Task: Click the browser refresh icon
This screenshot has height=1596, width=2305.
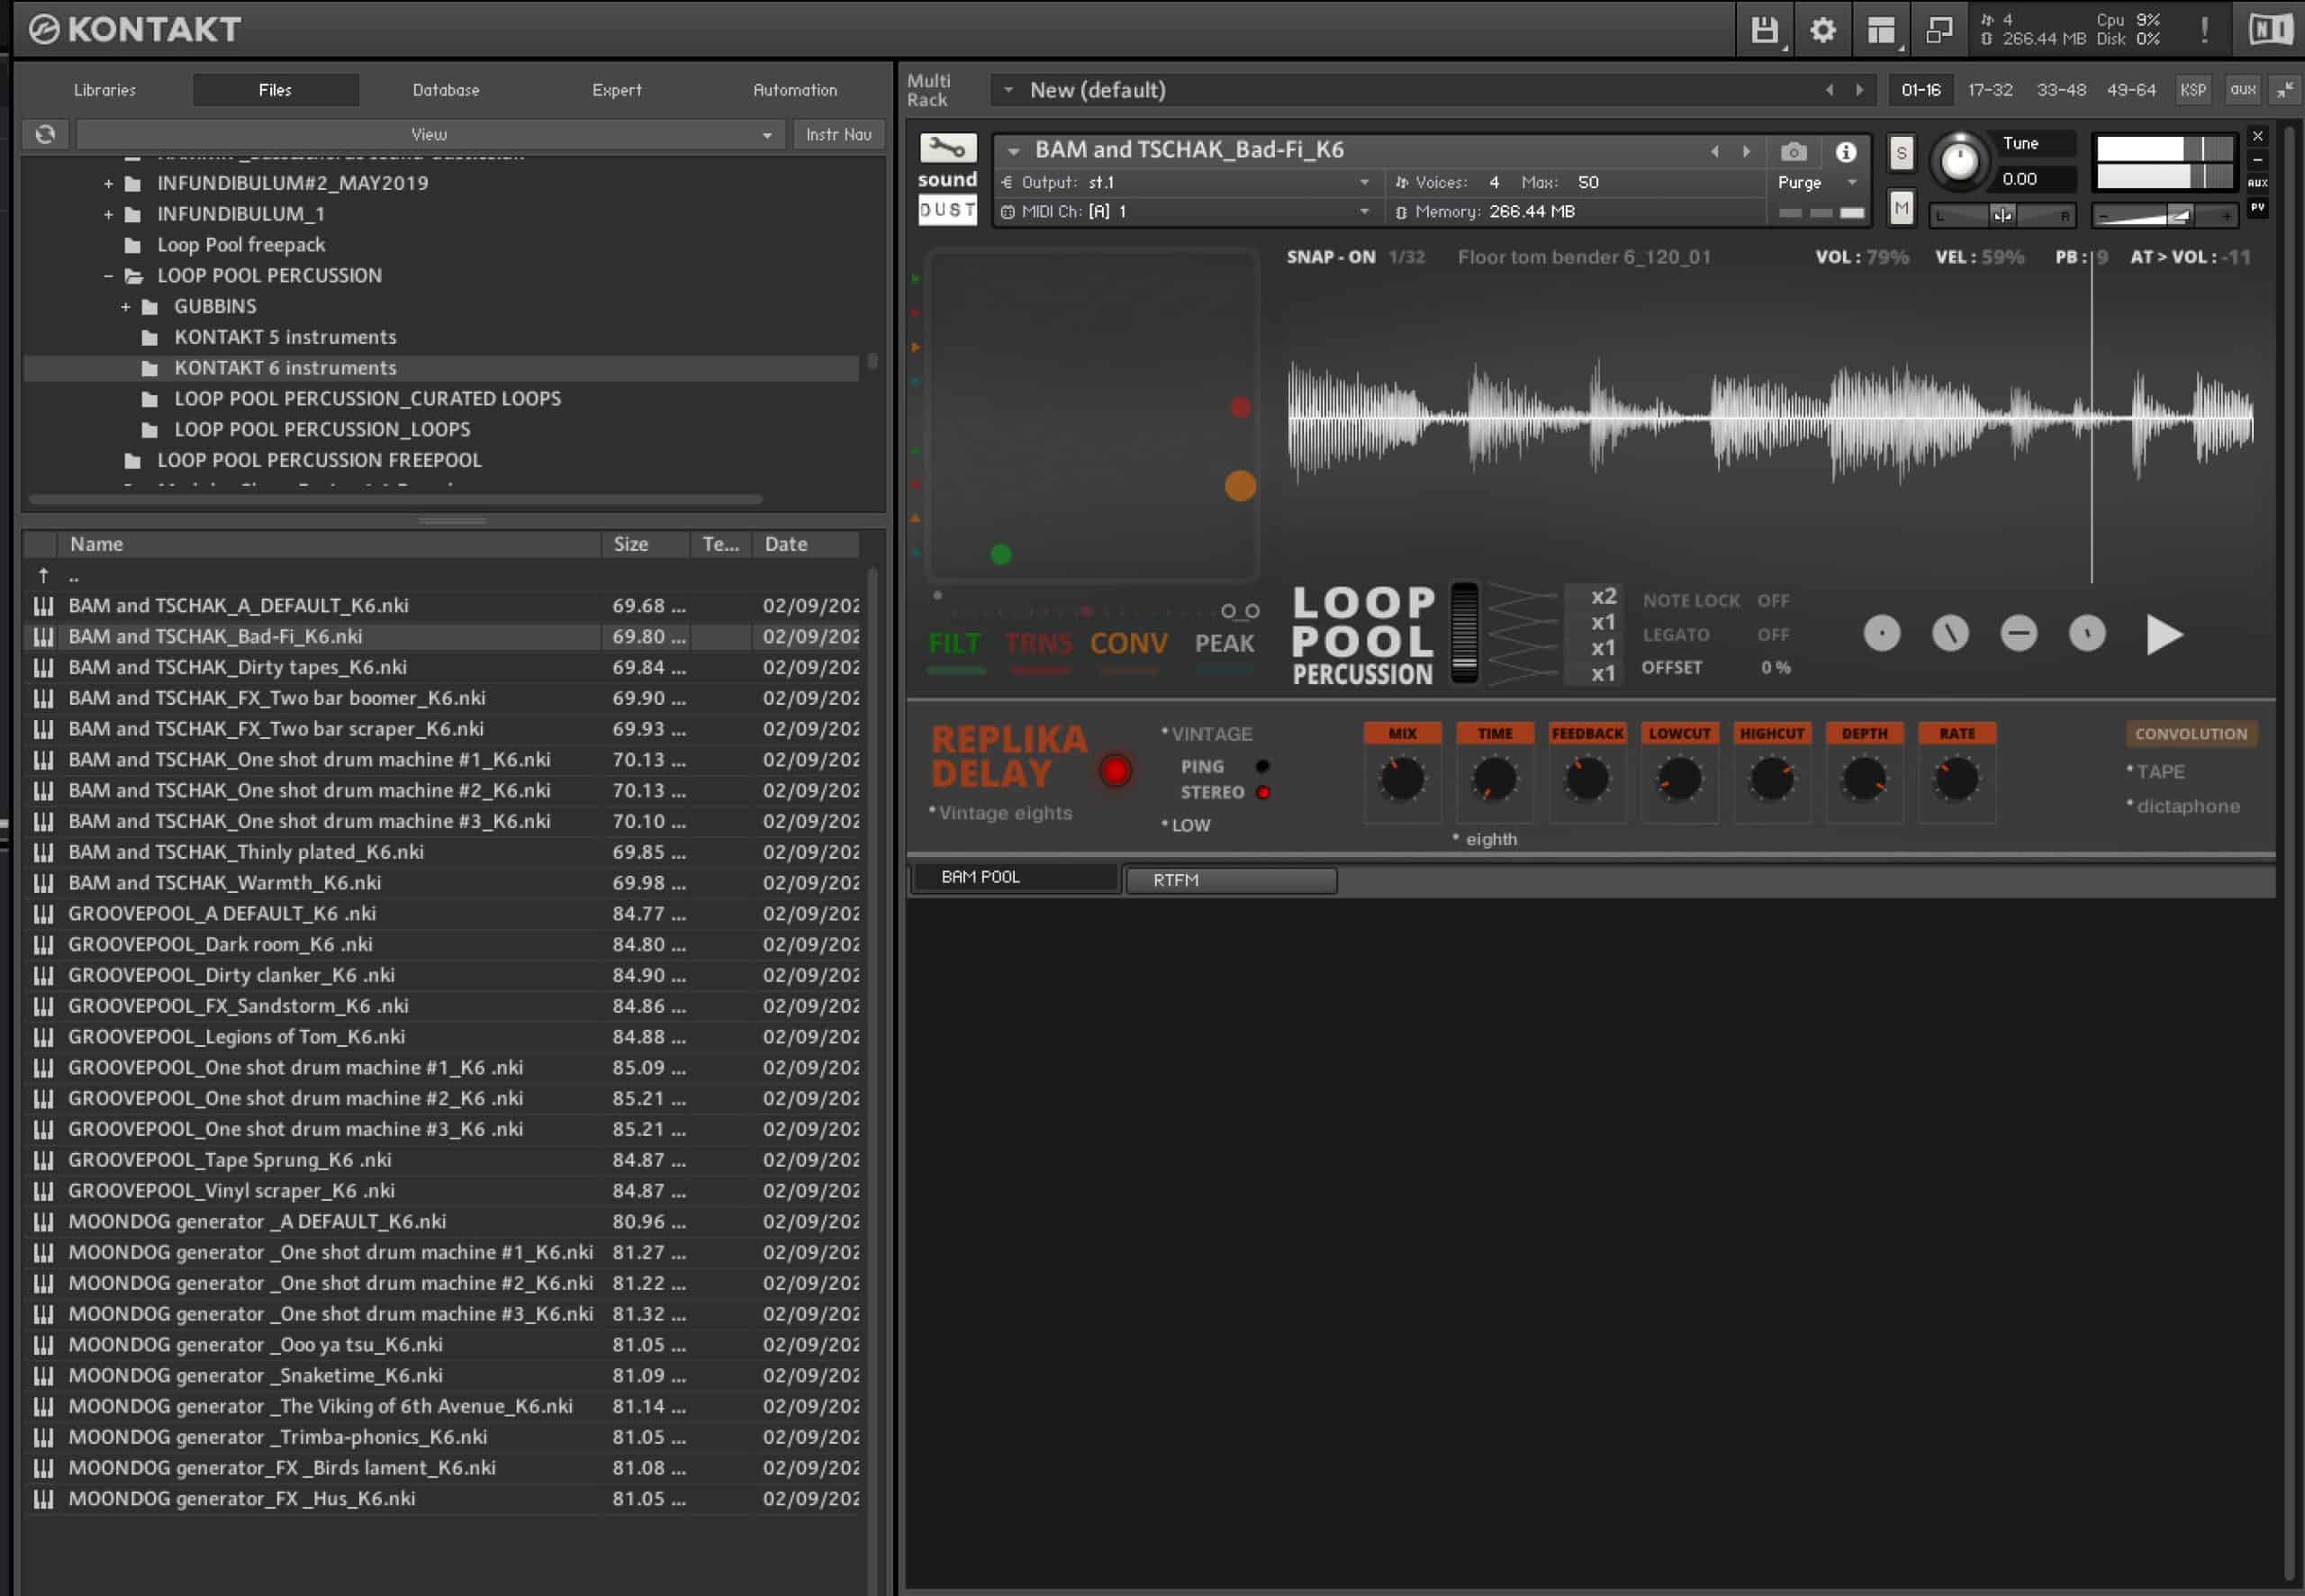Action: click(x=45, y=134)
